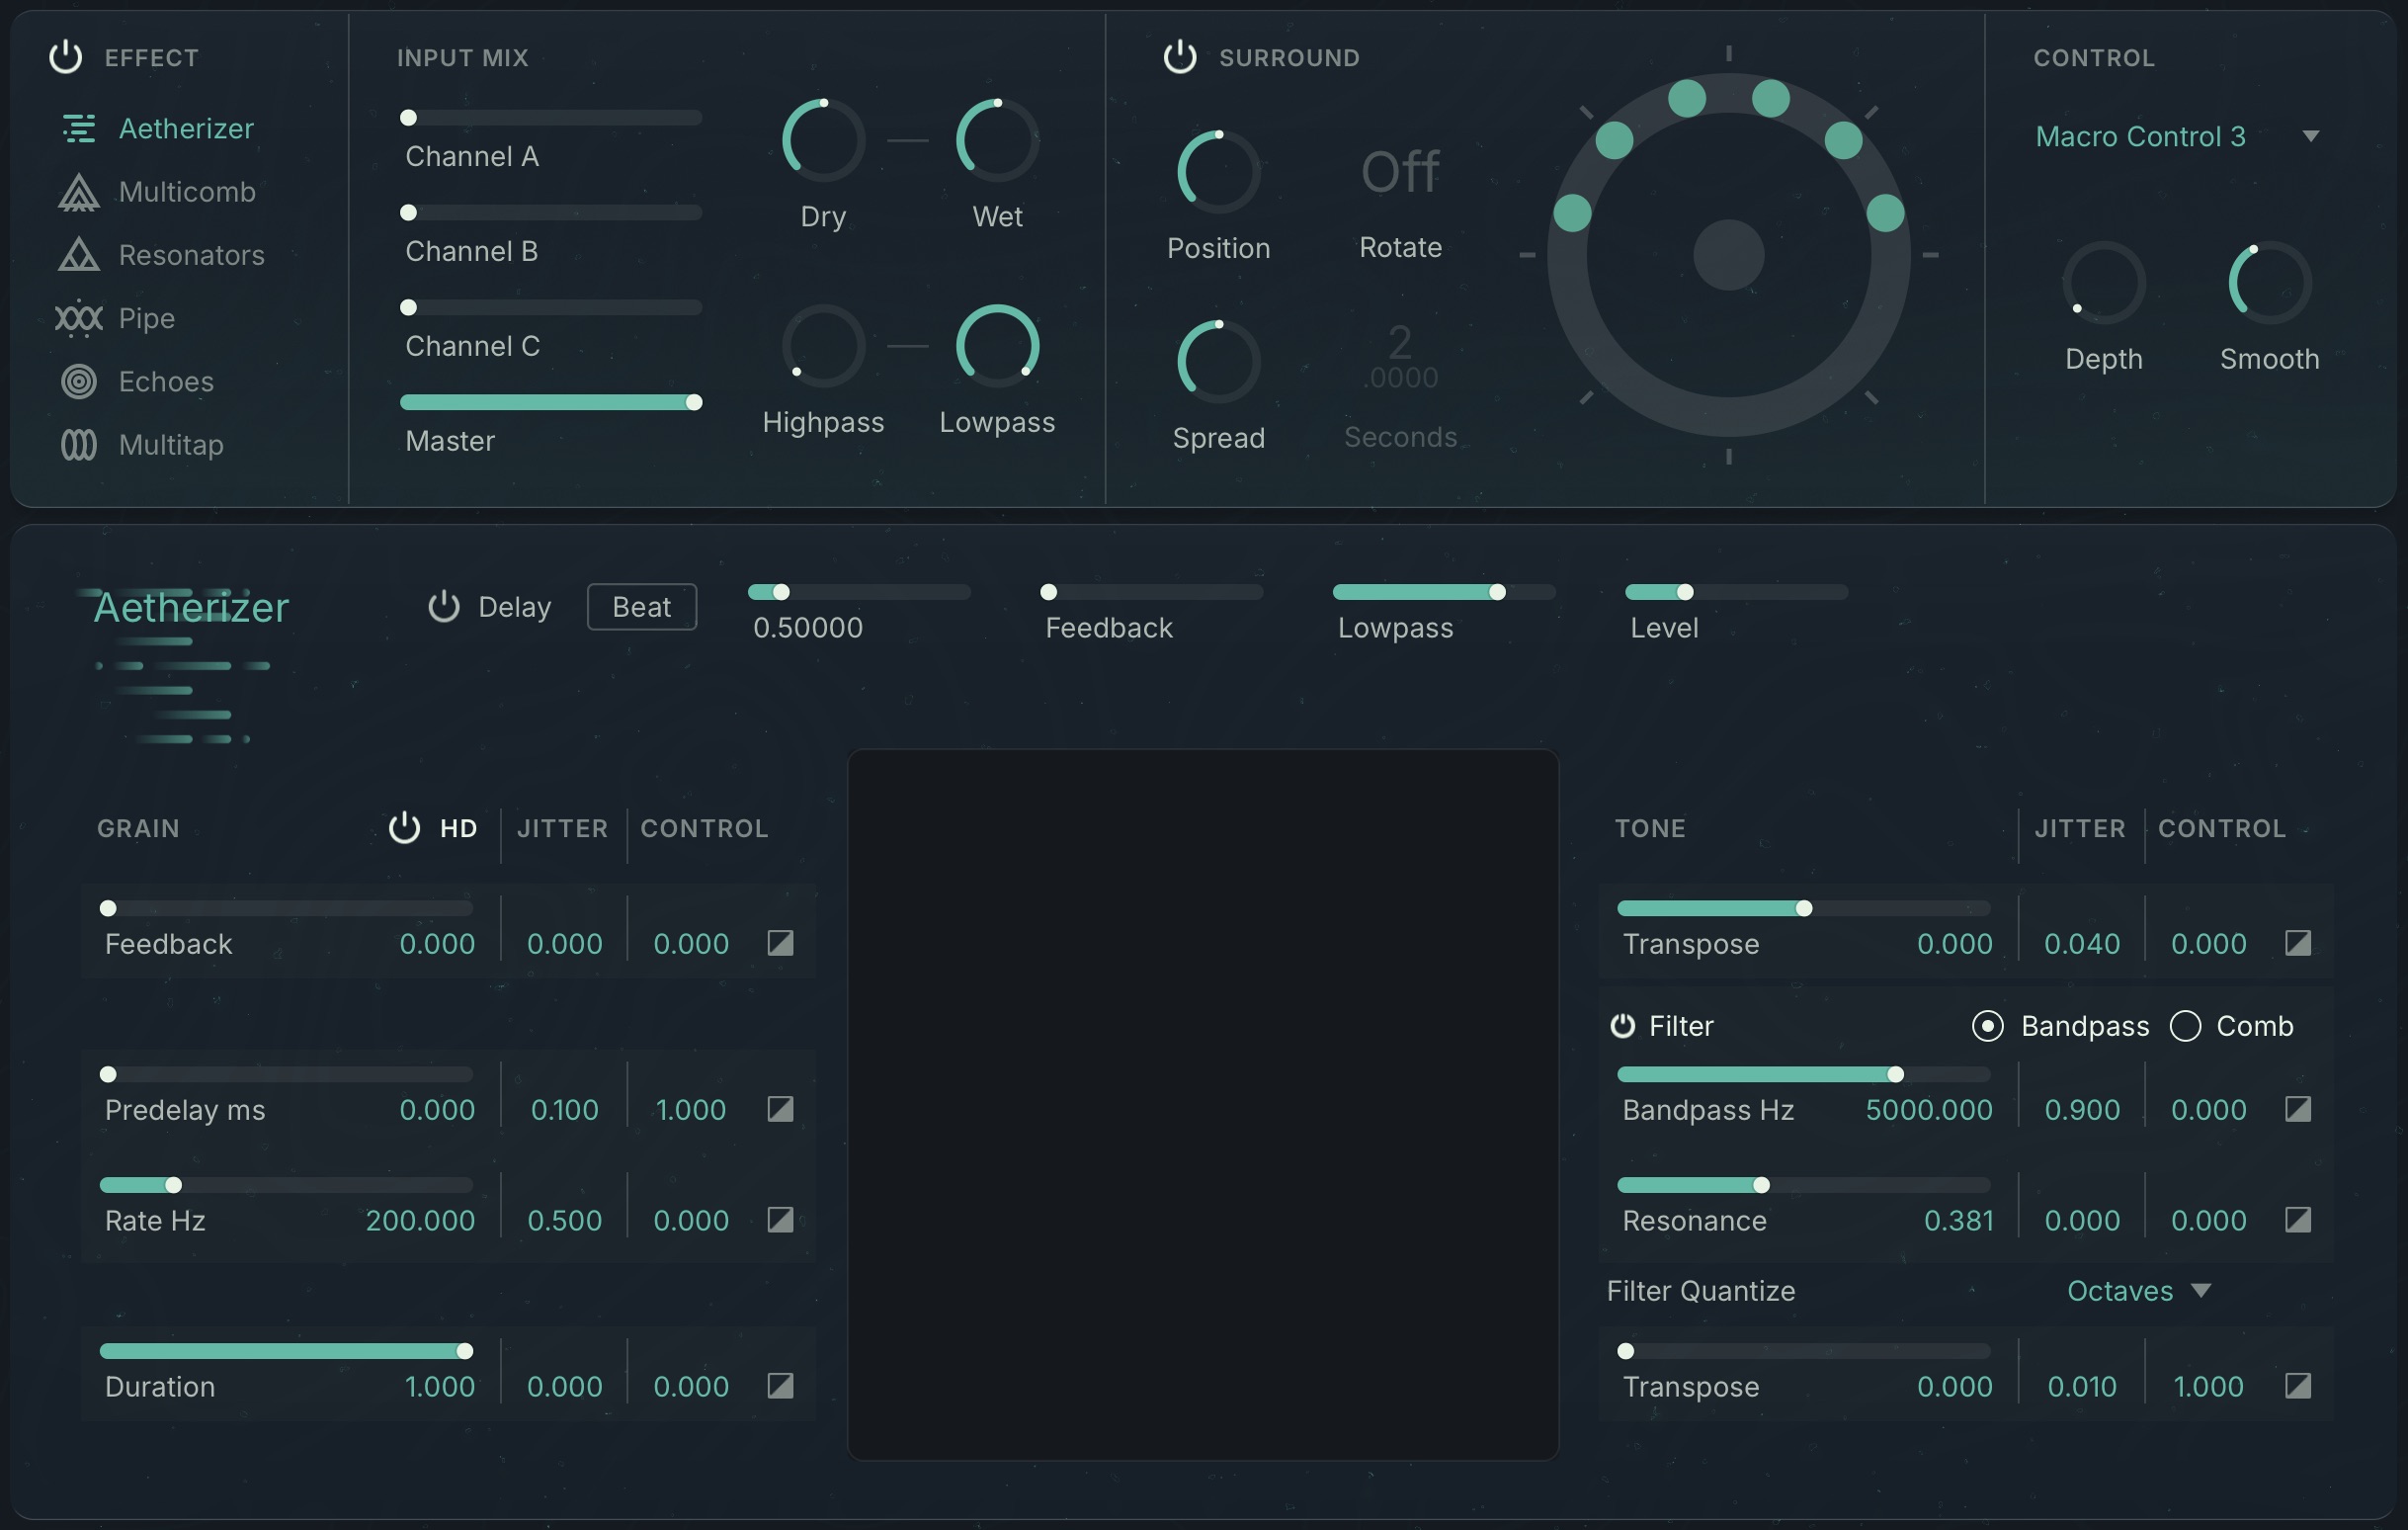2408x1530 pixels.
Task: Toggle the Surround power button
Action: (x=1179, y=56)
